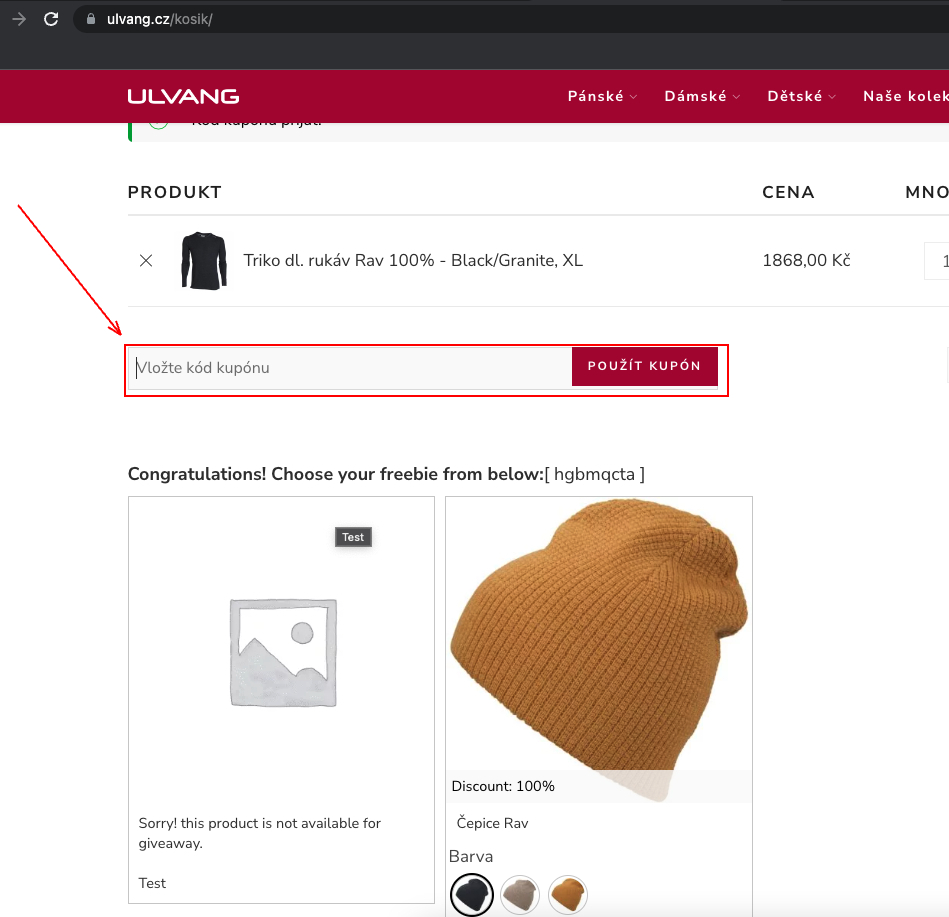Select the orange beanie color swatch
The width and height of the screenshot is (949, 917).
point(568,895)
